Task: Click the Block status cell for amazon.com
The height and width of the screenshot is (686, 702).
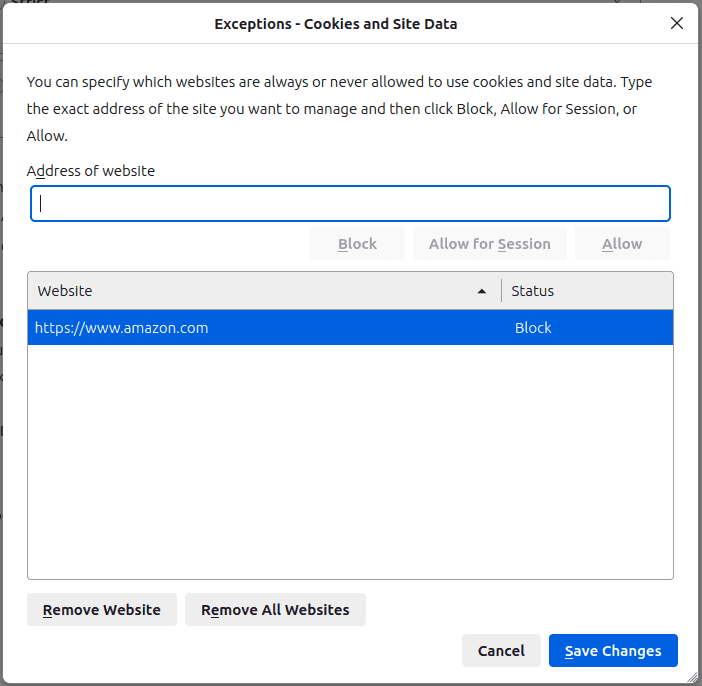Action: click(x=533, y=328)
